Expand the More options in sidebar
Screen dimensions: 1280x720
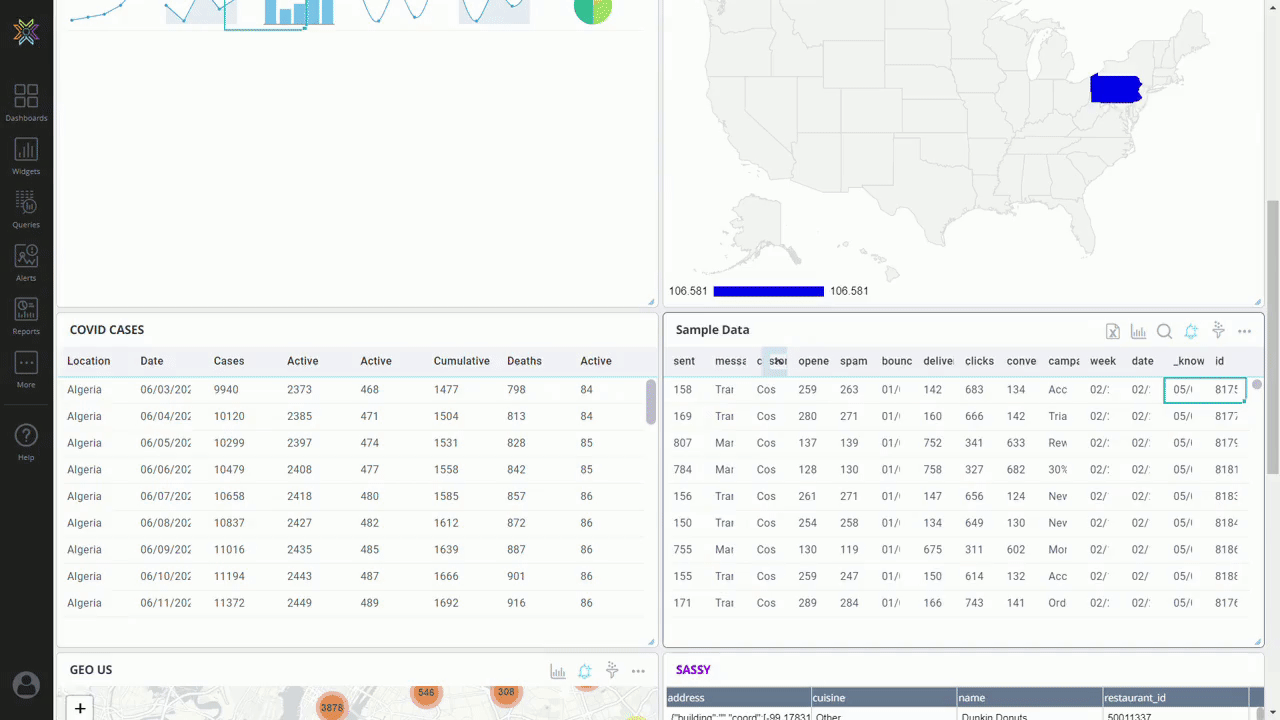(x=26, y=368)
